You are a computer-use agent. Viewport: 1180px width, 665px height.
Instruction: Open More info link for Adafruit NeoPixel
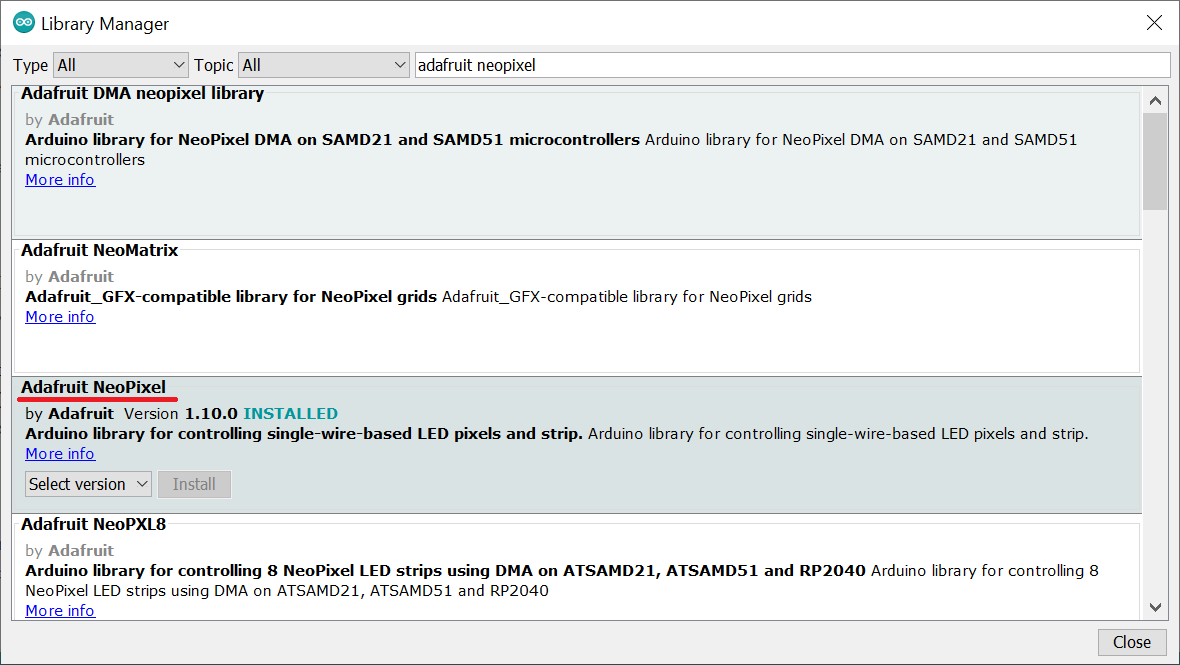point(60,454)
